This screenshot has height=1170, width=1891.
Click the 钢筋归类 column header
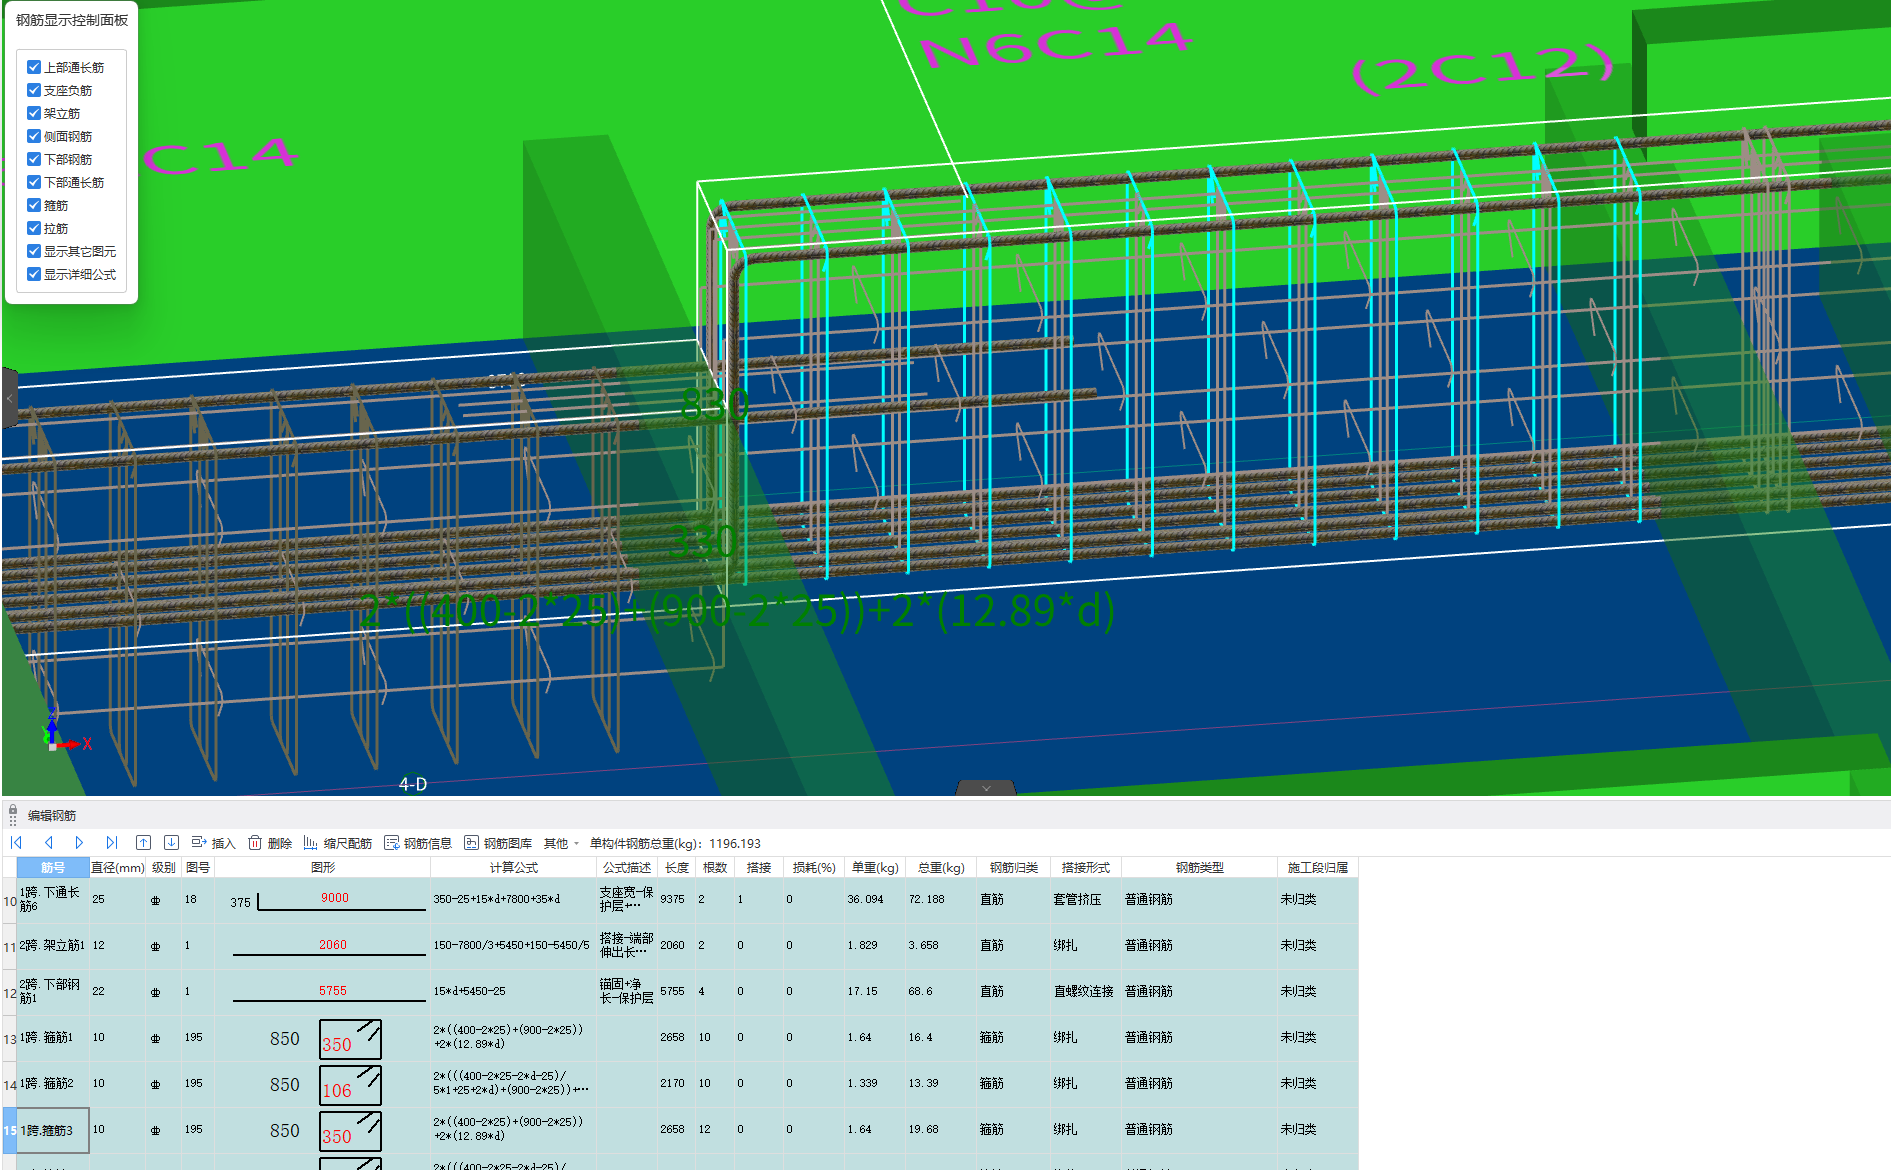[1014, 867]
